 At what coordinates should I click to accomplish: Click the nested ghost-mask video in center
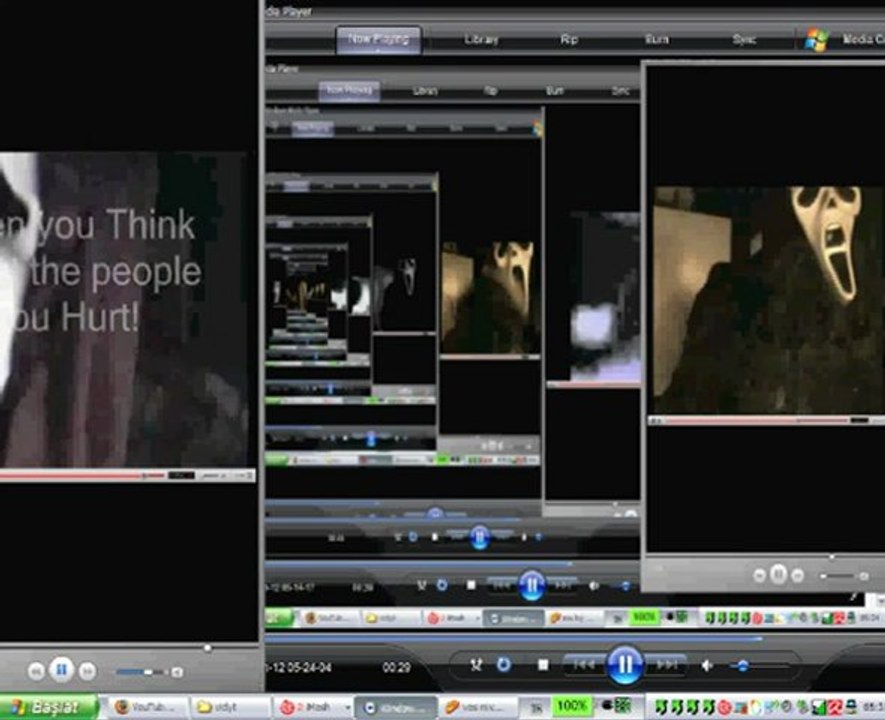(490, 297)
